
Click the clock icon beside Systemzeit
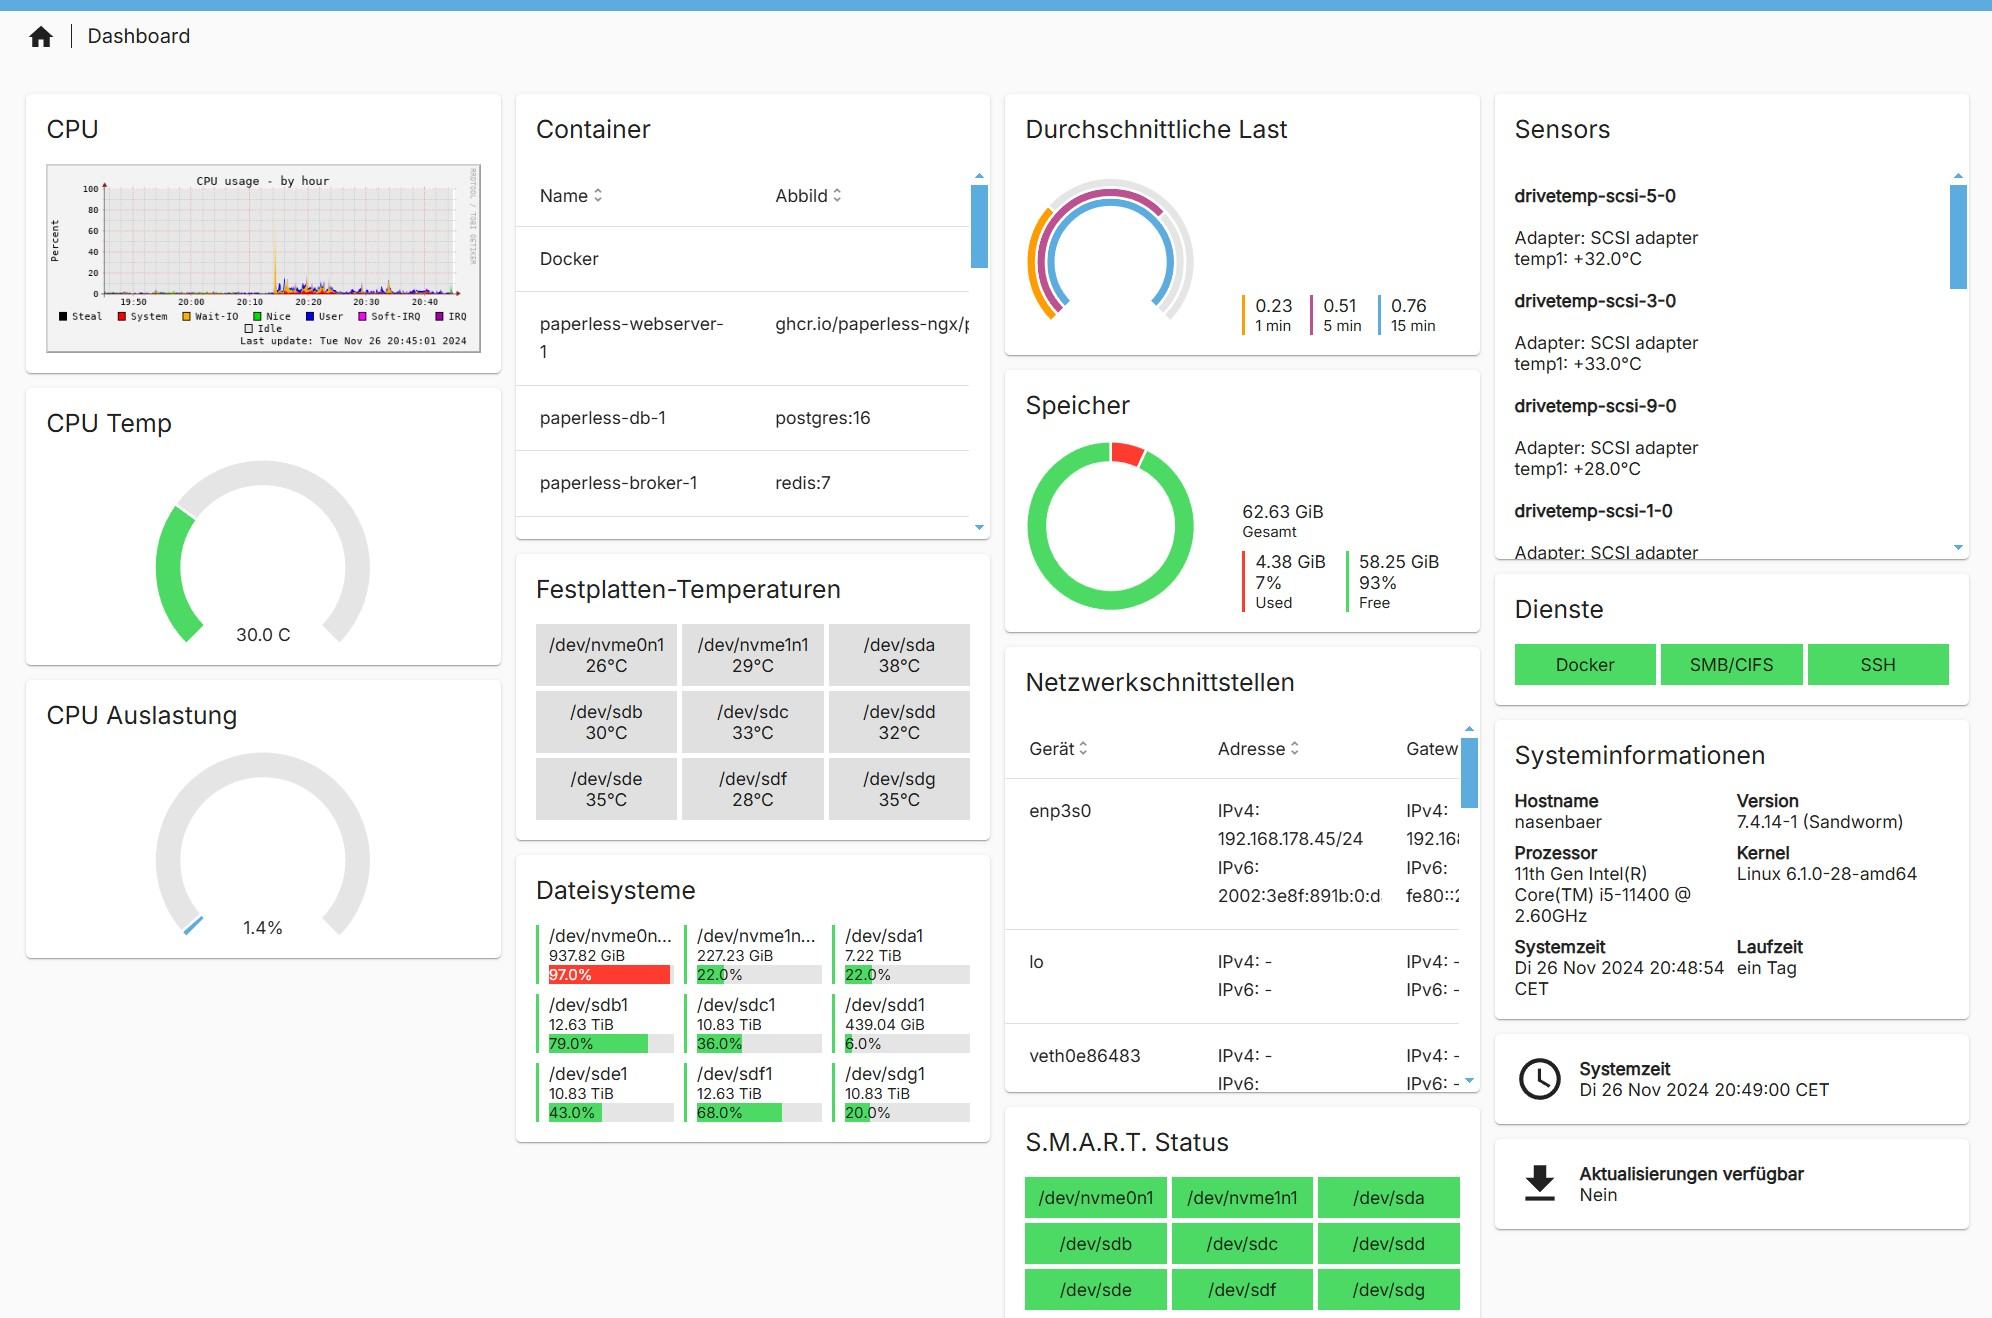pos(1539,1079)
